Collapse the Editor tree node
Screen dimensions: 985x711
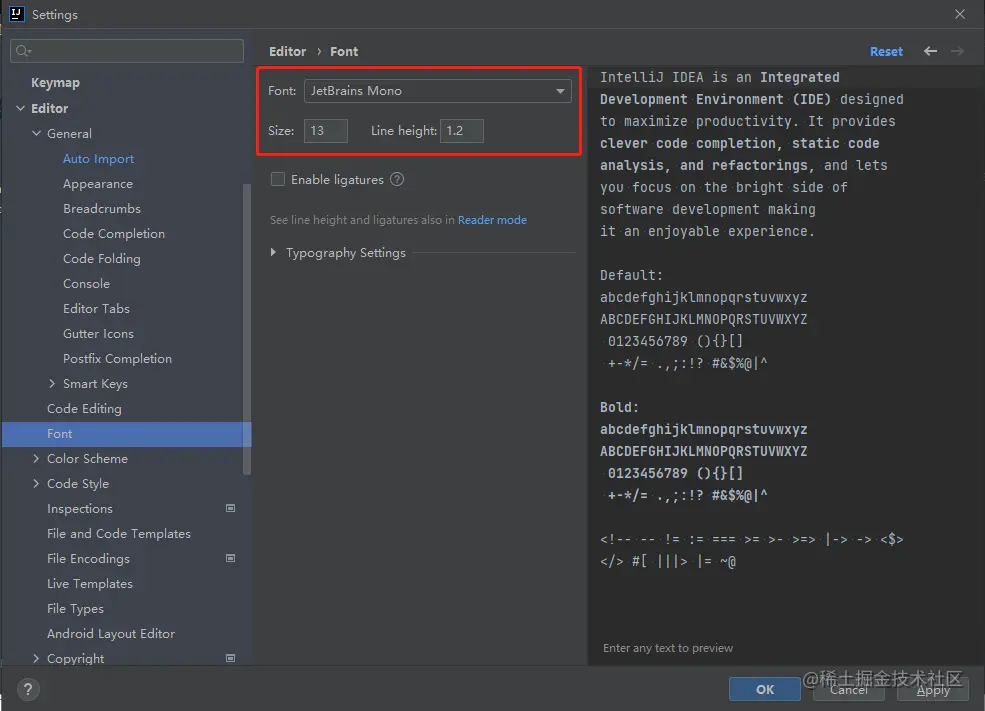[x=21, y=108]
